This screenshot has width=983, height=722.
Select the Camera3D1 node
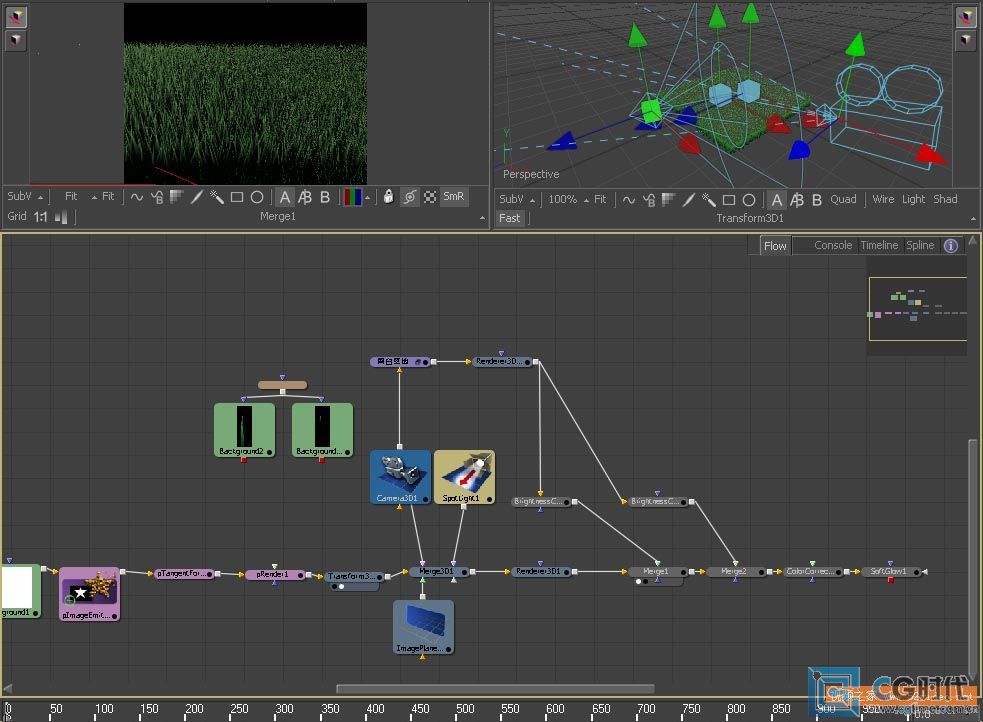tap(400, 477)
